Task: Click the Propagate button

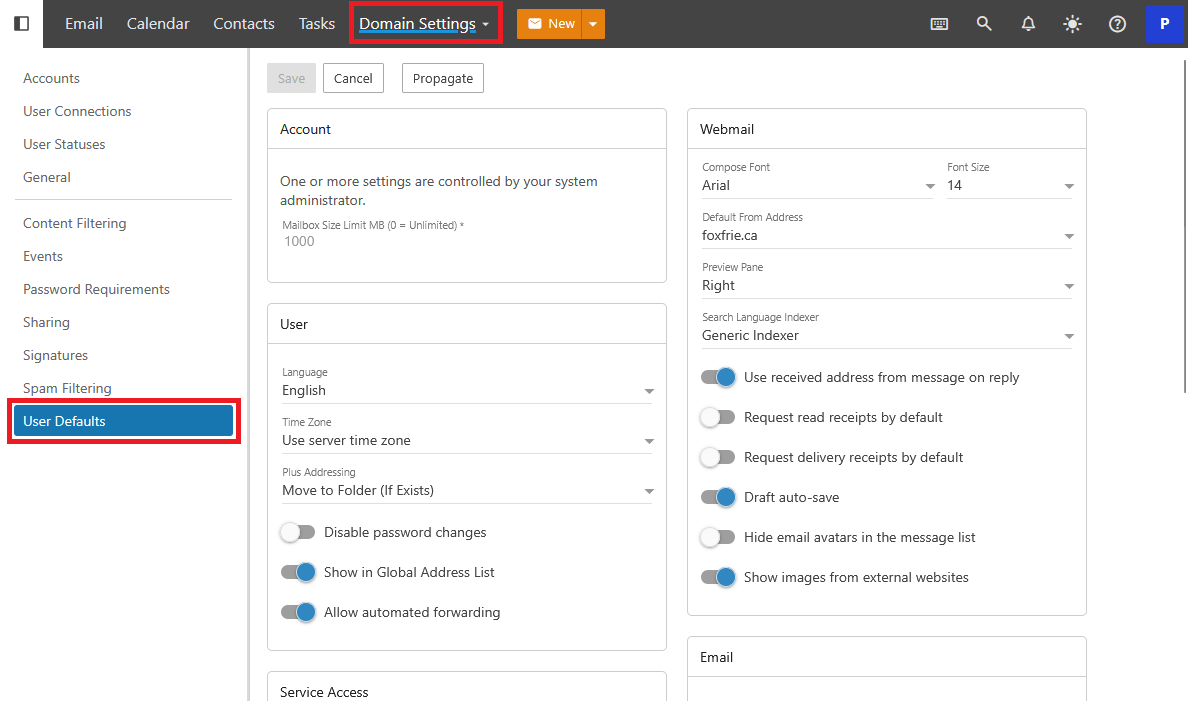Action: [442, 79]
